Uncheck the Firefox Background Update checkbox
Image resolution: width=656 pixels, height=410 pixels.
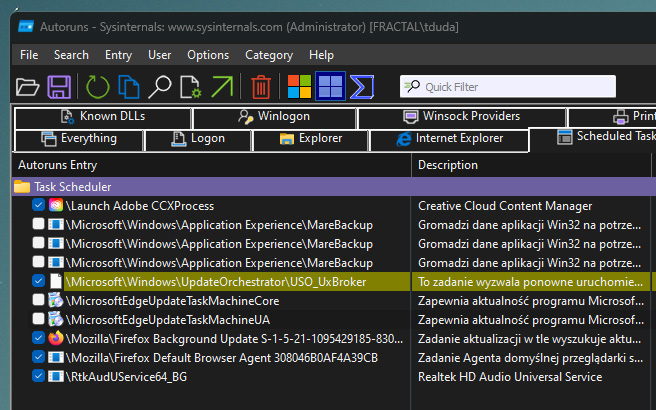click(x=38, y=337)
